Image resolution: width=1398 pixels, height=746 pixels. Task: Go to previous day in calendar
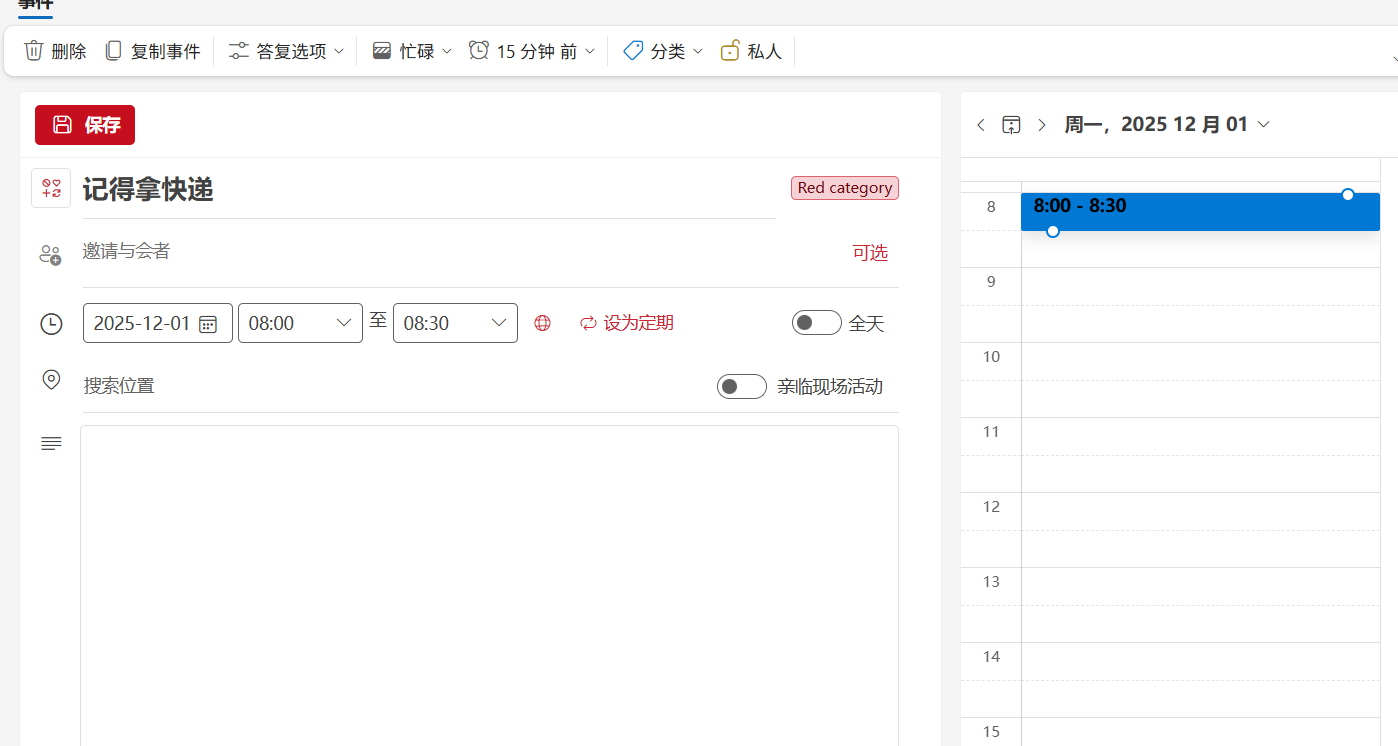980,125
